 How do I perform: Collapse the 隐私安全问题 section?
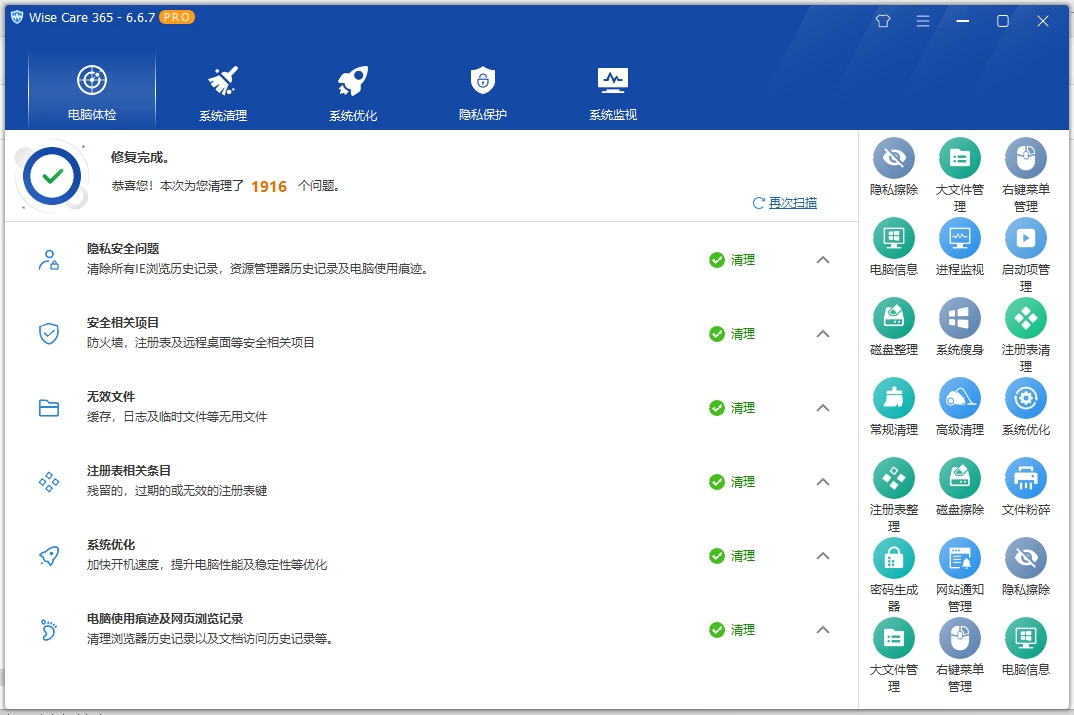(823, 260)
